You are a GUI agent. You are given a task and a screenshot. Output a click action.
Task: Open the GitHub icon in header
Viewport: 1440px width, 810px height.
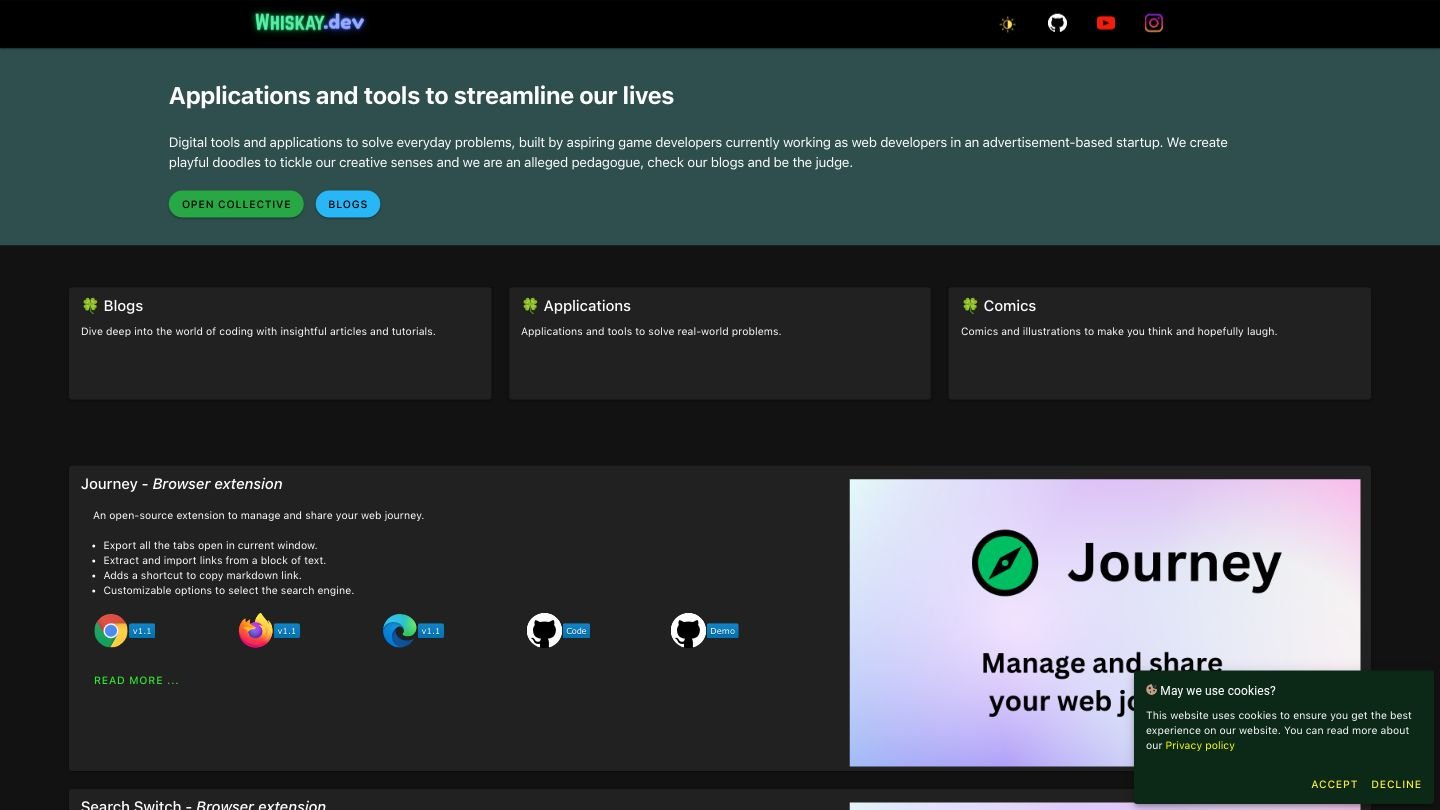1057,23
